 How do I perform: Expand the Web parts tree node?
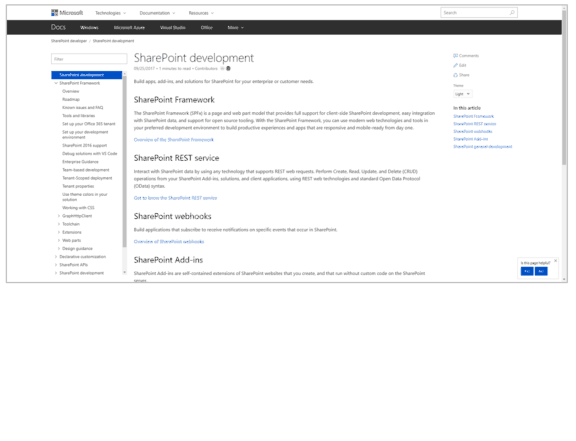point(59,240)
